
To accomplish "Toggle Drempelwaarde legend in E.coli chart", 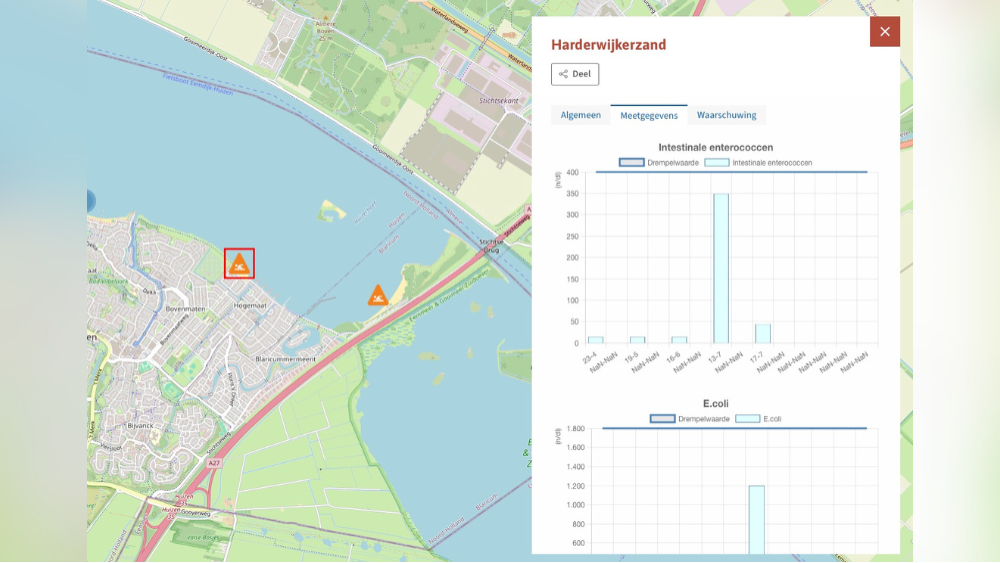I will coord(690,419).
